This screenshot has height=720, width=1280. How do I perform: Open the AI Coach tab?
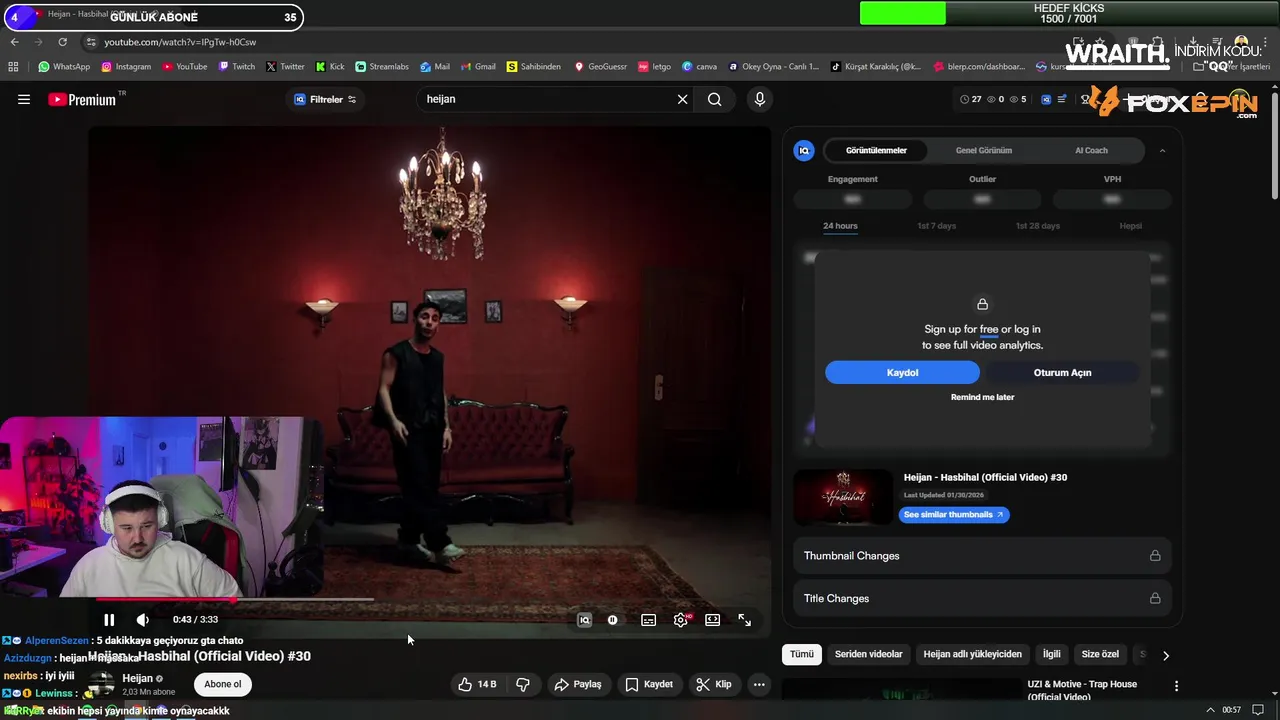(x=1091, y=150)
